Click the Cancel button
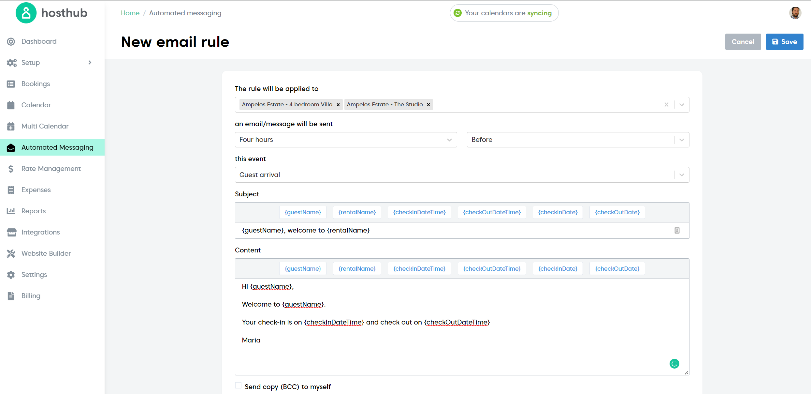 tap(743, 42)
